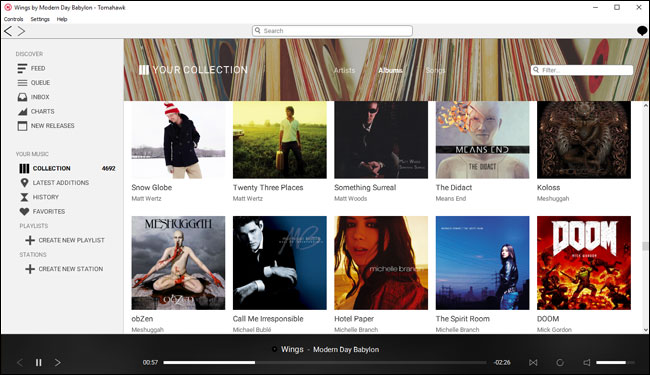Click the chat bubble icon top right

642,31
